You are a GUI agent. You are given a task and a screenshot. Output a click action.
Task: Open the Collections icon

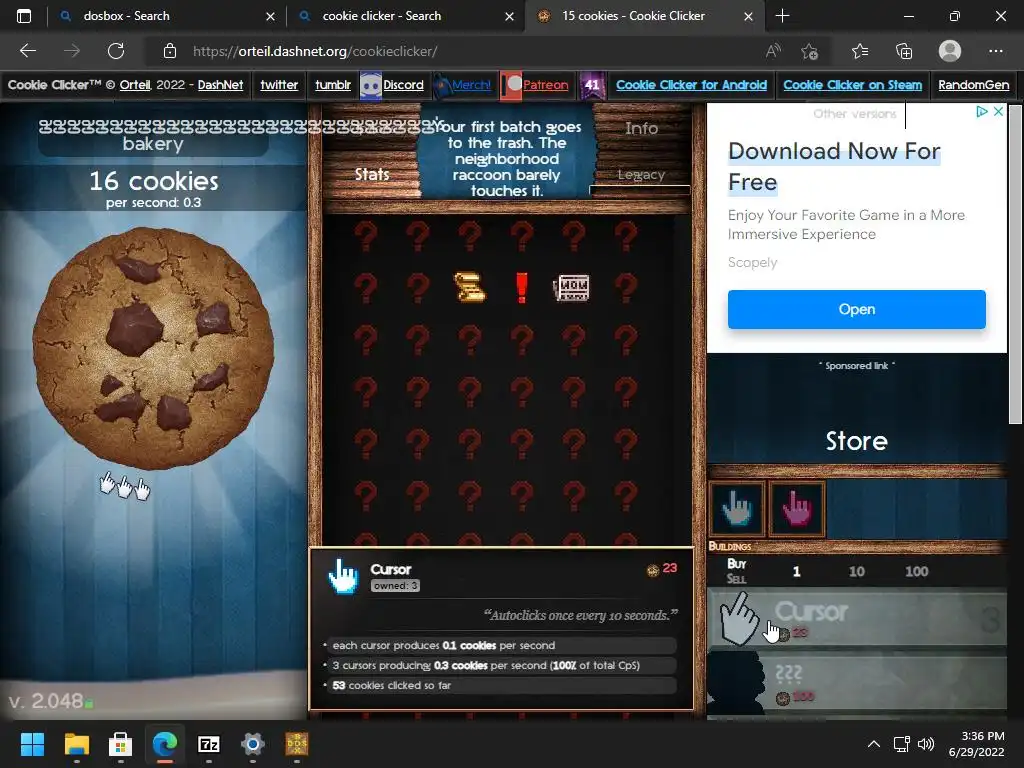(904, 51)
